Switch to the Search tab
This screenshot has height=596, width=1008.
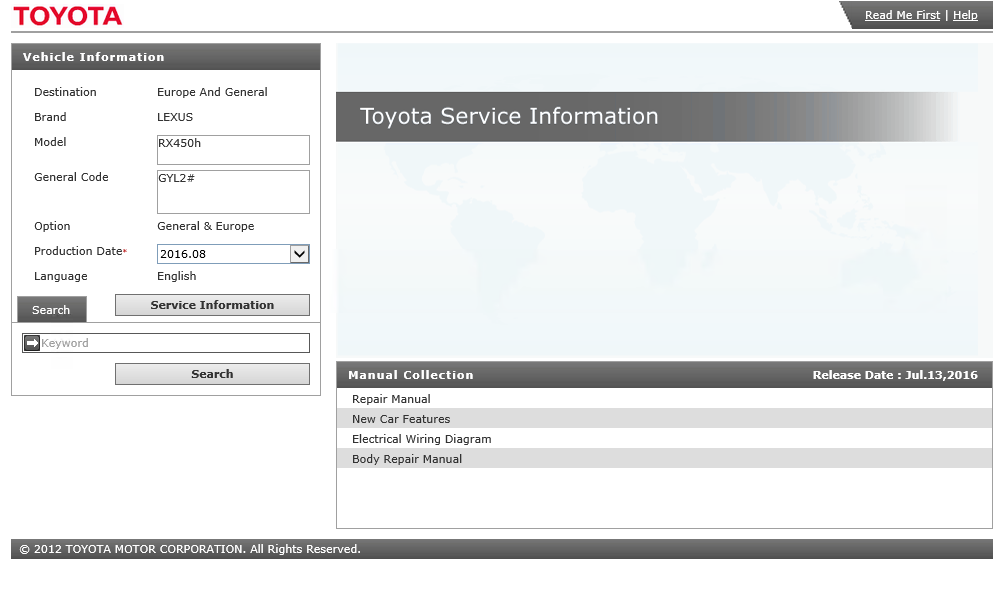coord(51,310)
